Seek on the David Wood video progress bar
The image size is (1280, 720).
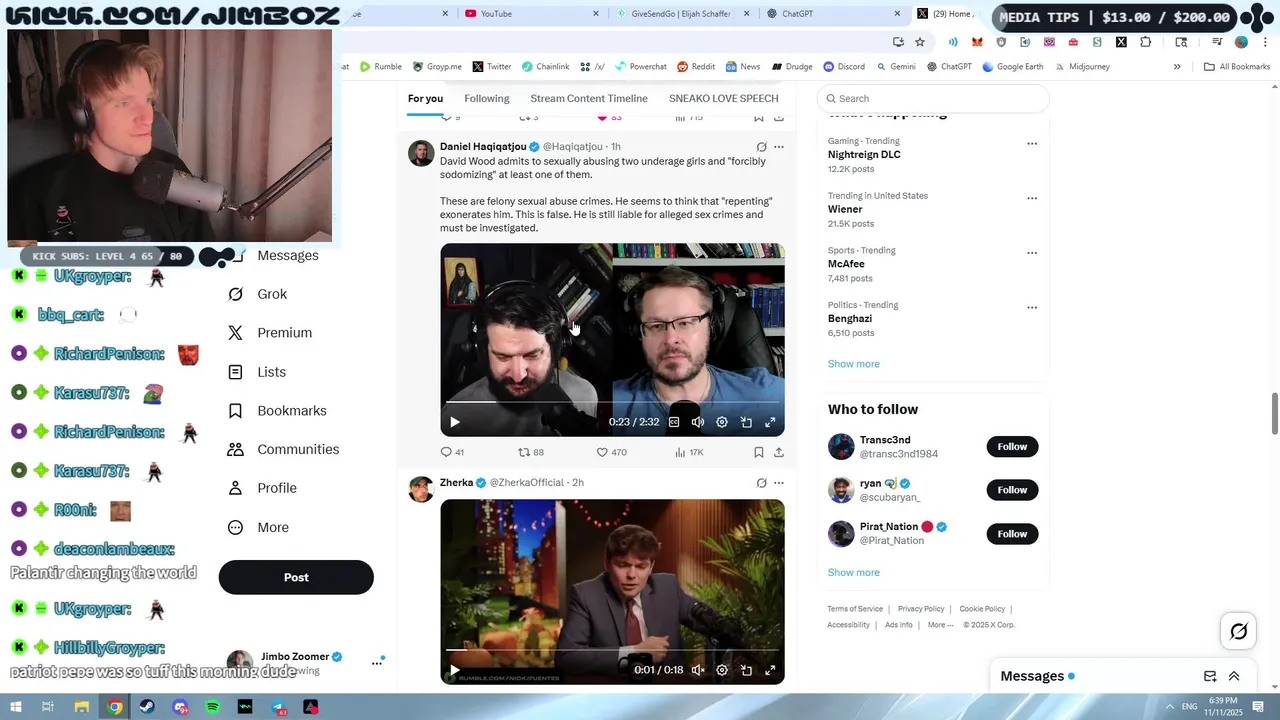click(x=612, y=402)
